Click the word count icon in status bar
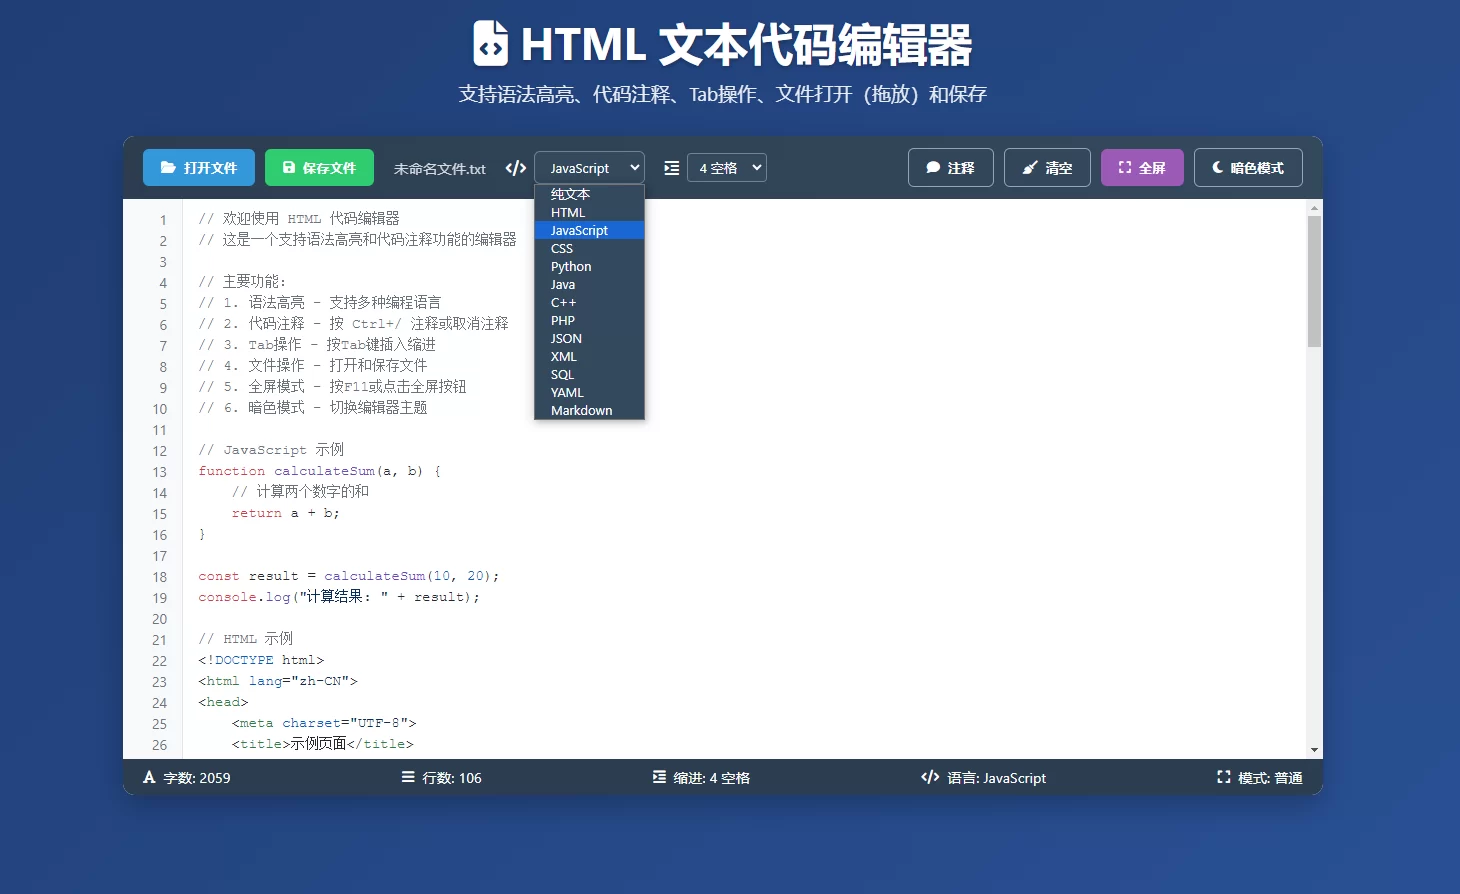 pyautogui.click(x=148, y=777)
